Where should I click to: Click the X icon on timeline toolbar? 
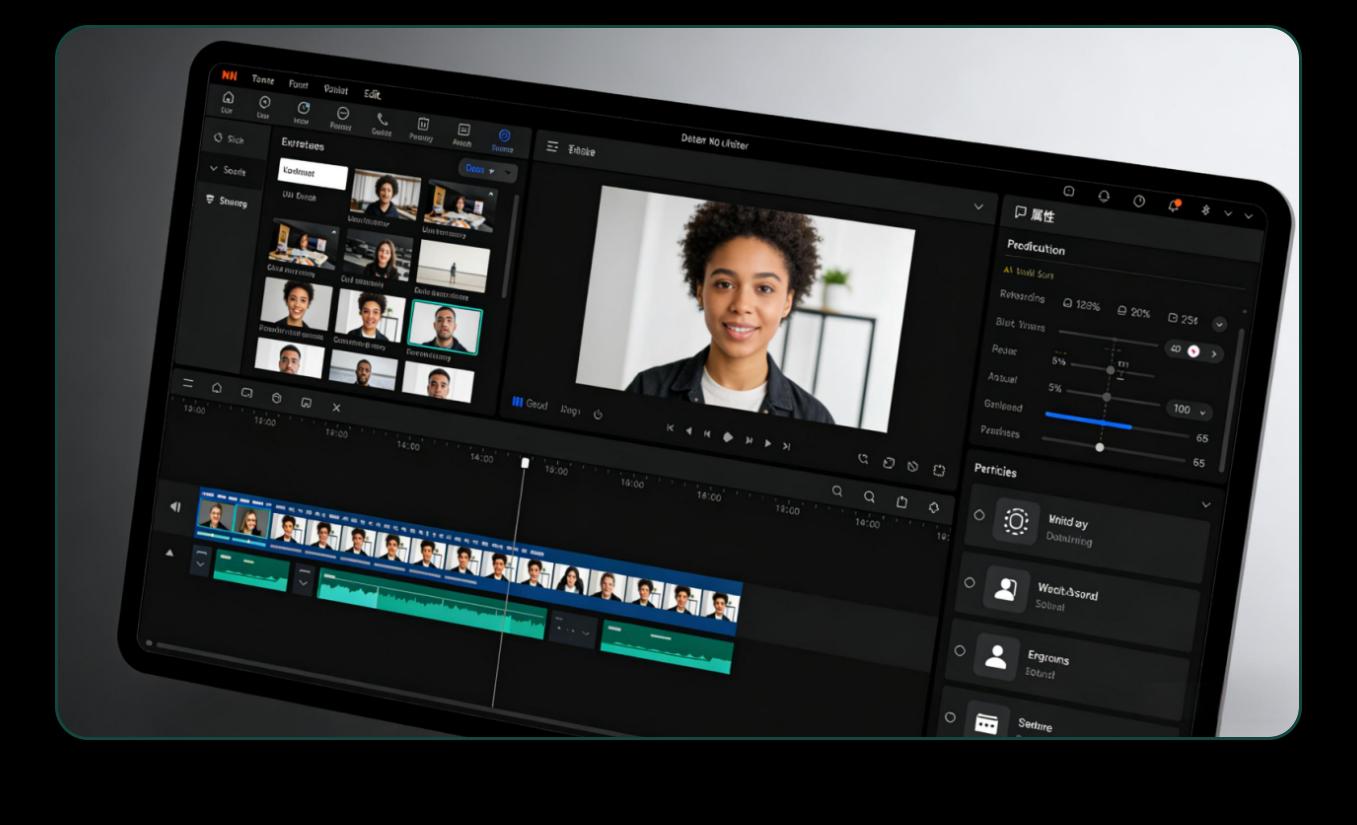pos(336,407)
